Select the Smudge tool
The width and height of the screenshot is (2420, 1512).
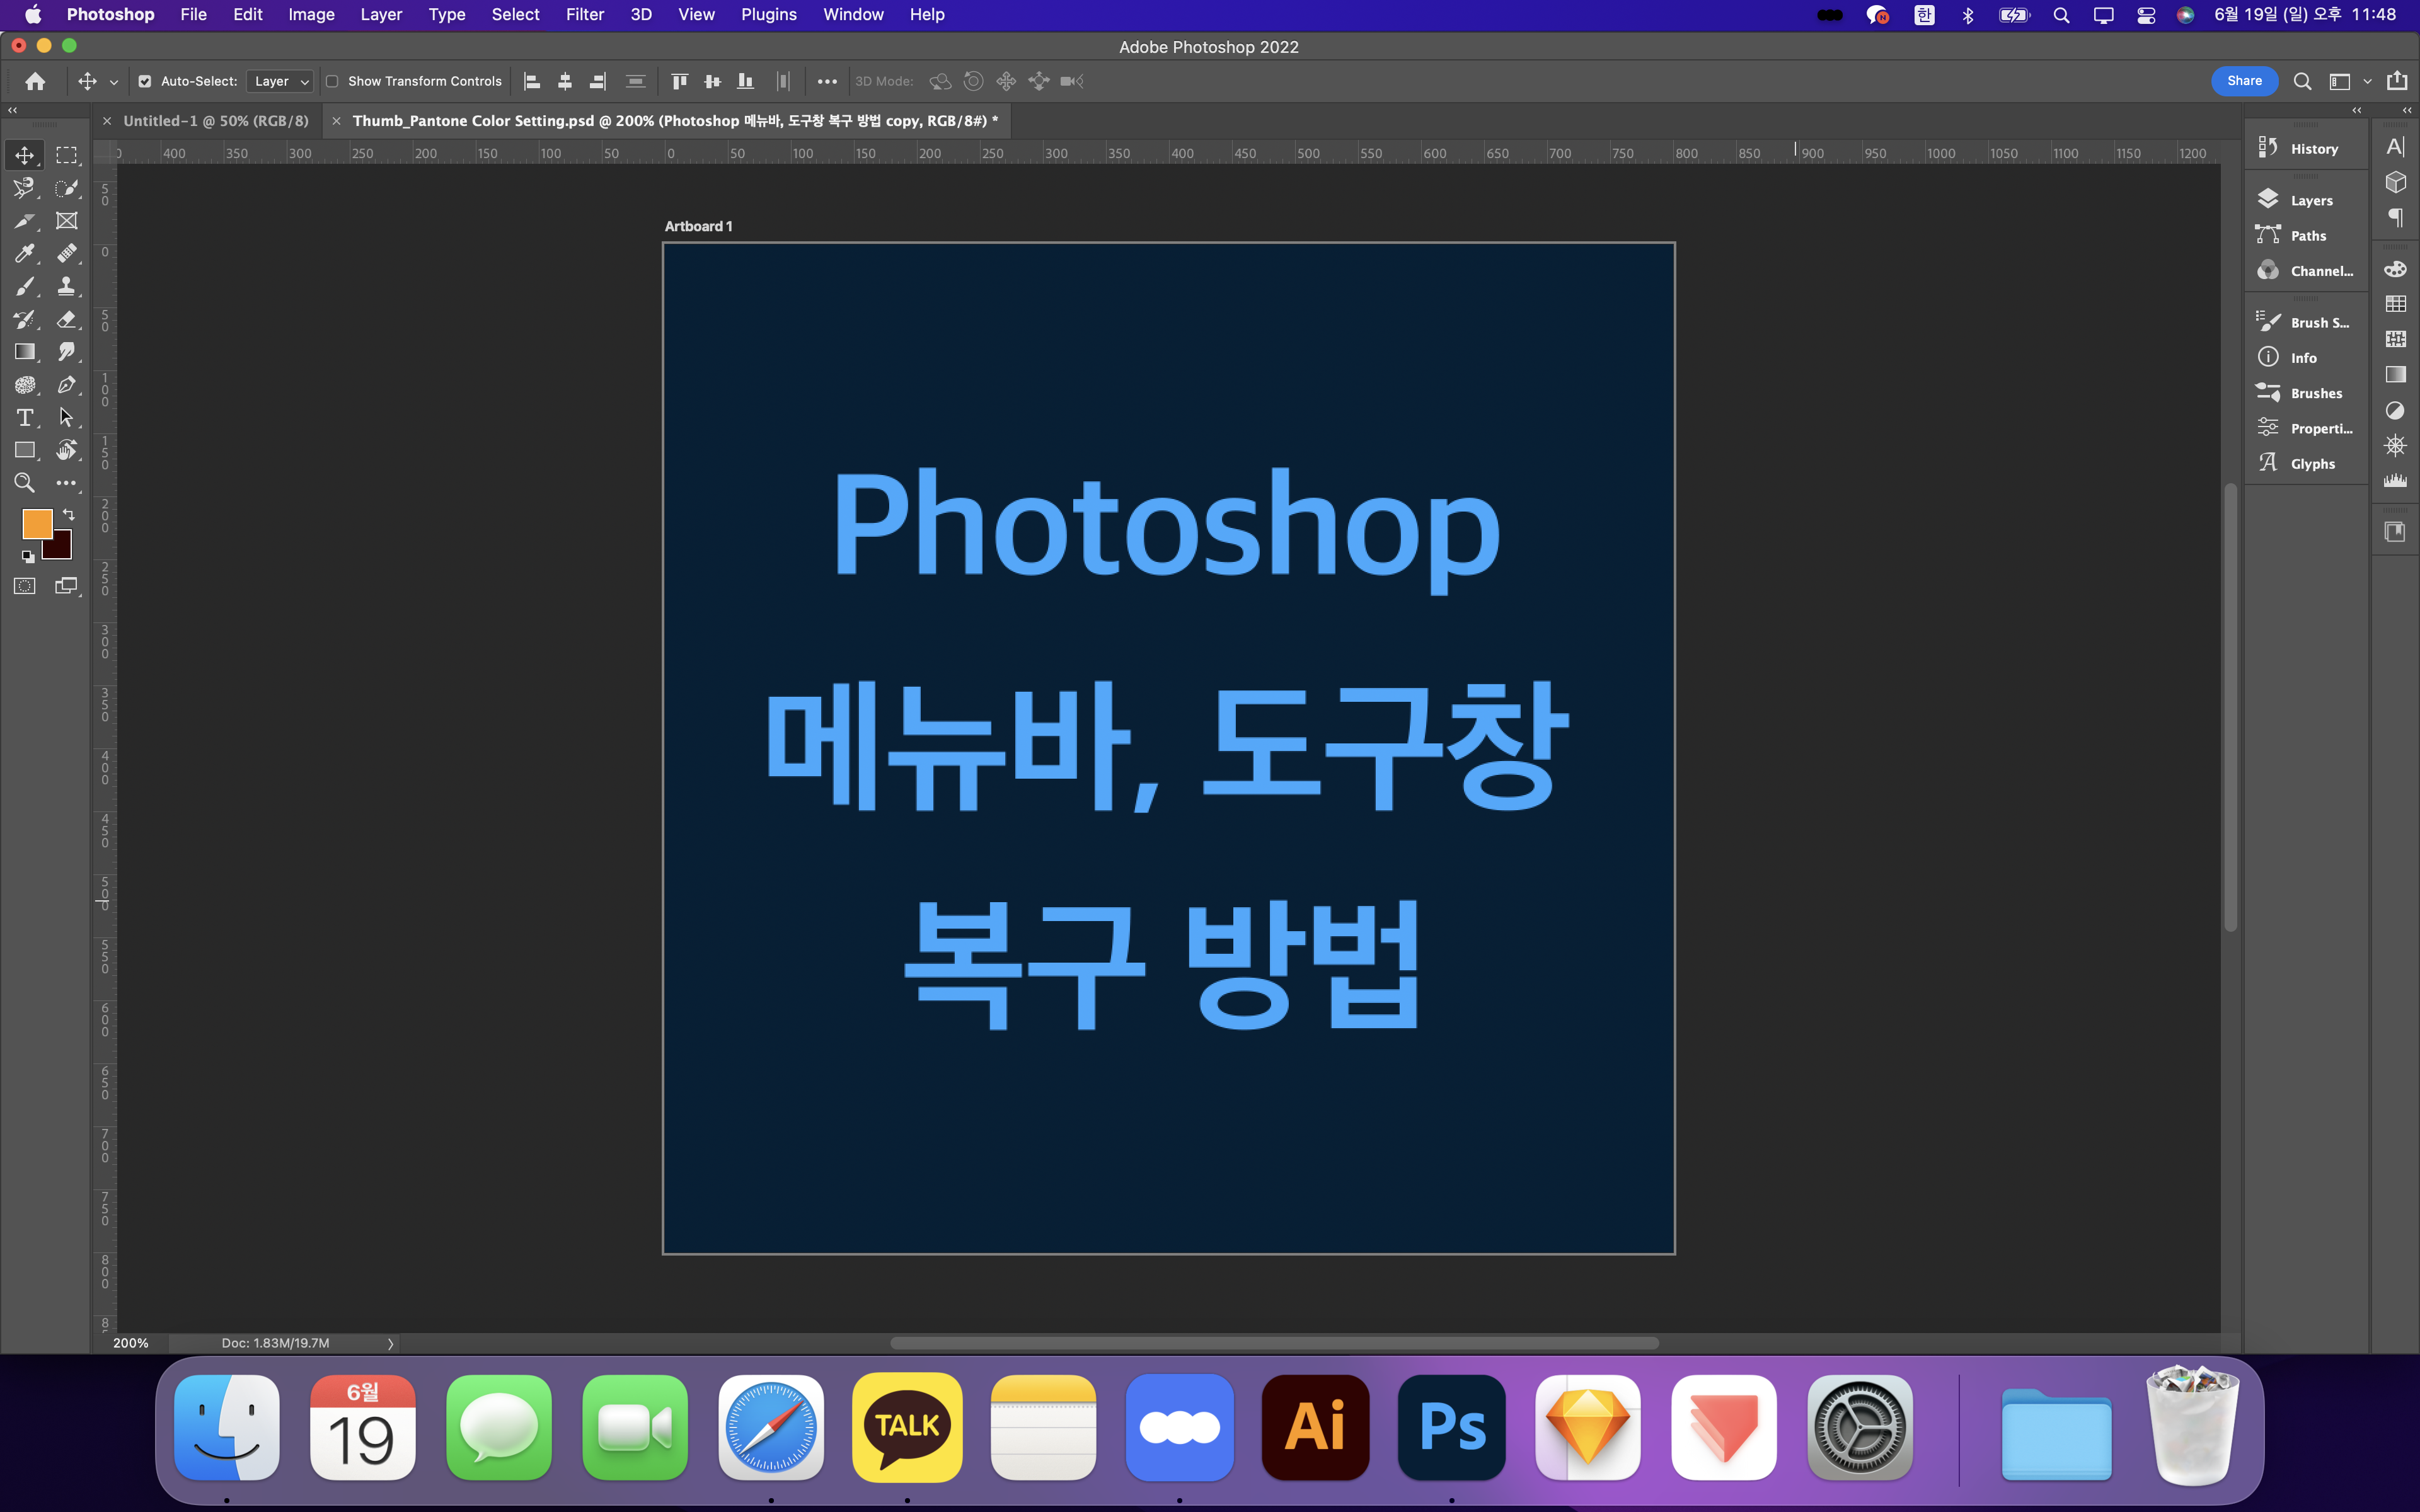66,352
